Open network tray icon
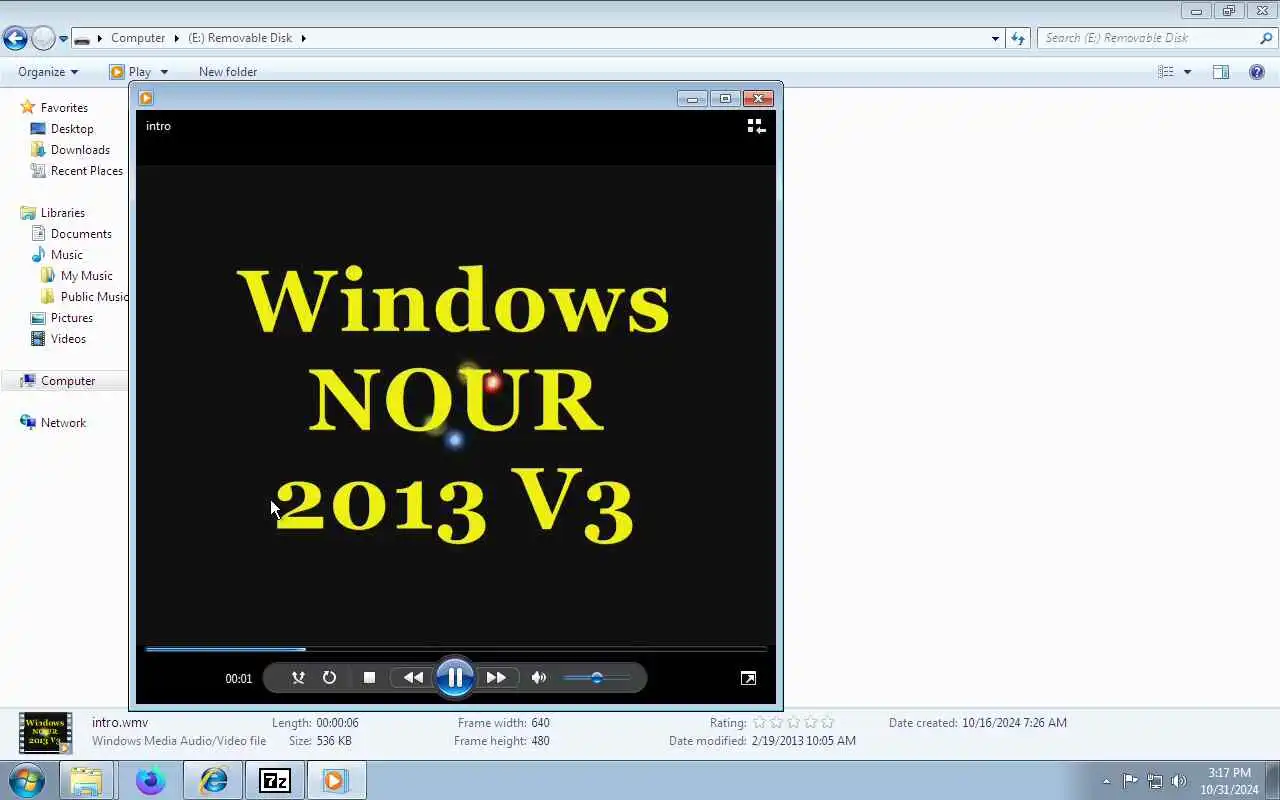The image size is (1280, 800). 1155,781
